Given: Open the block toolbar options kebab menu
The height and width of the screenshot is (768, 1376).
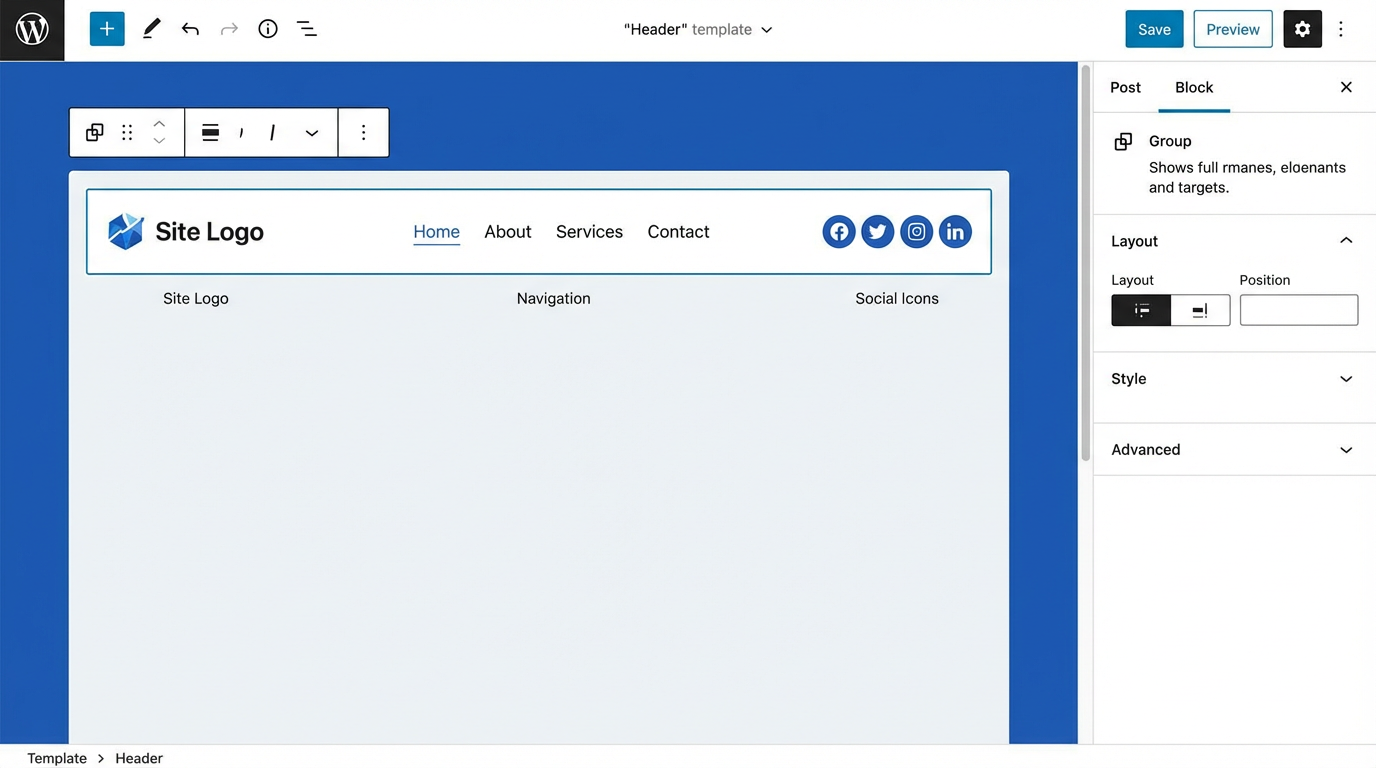Looking at the screenshot, I should [363, 132].
